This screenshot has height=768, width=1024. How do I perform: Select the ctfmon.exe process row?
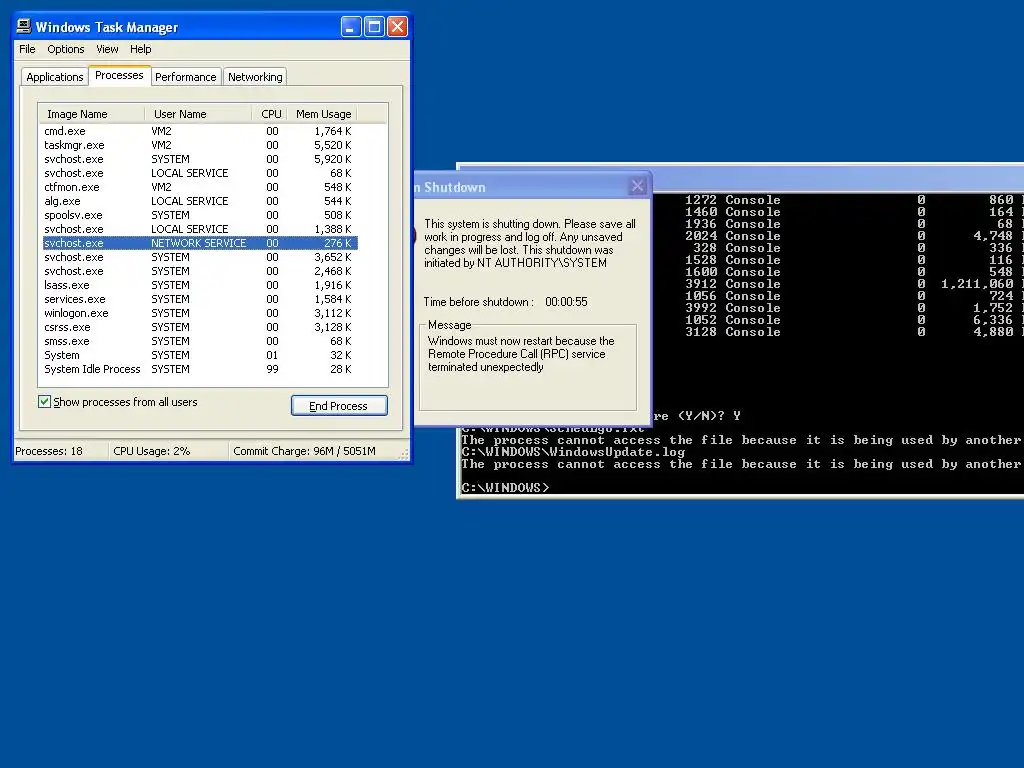(x=199, y=187)
